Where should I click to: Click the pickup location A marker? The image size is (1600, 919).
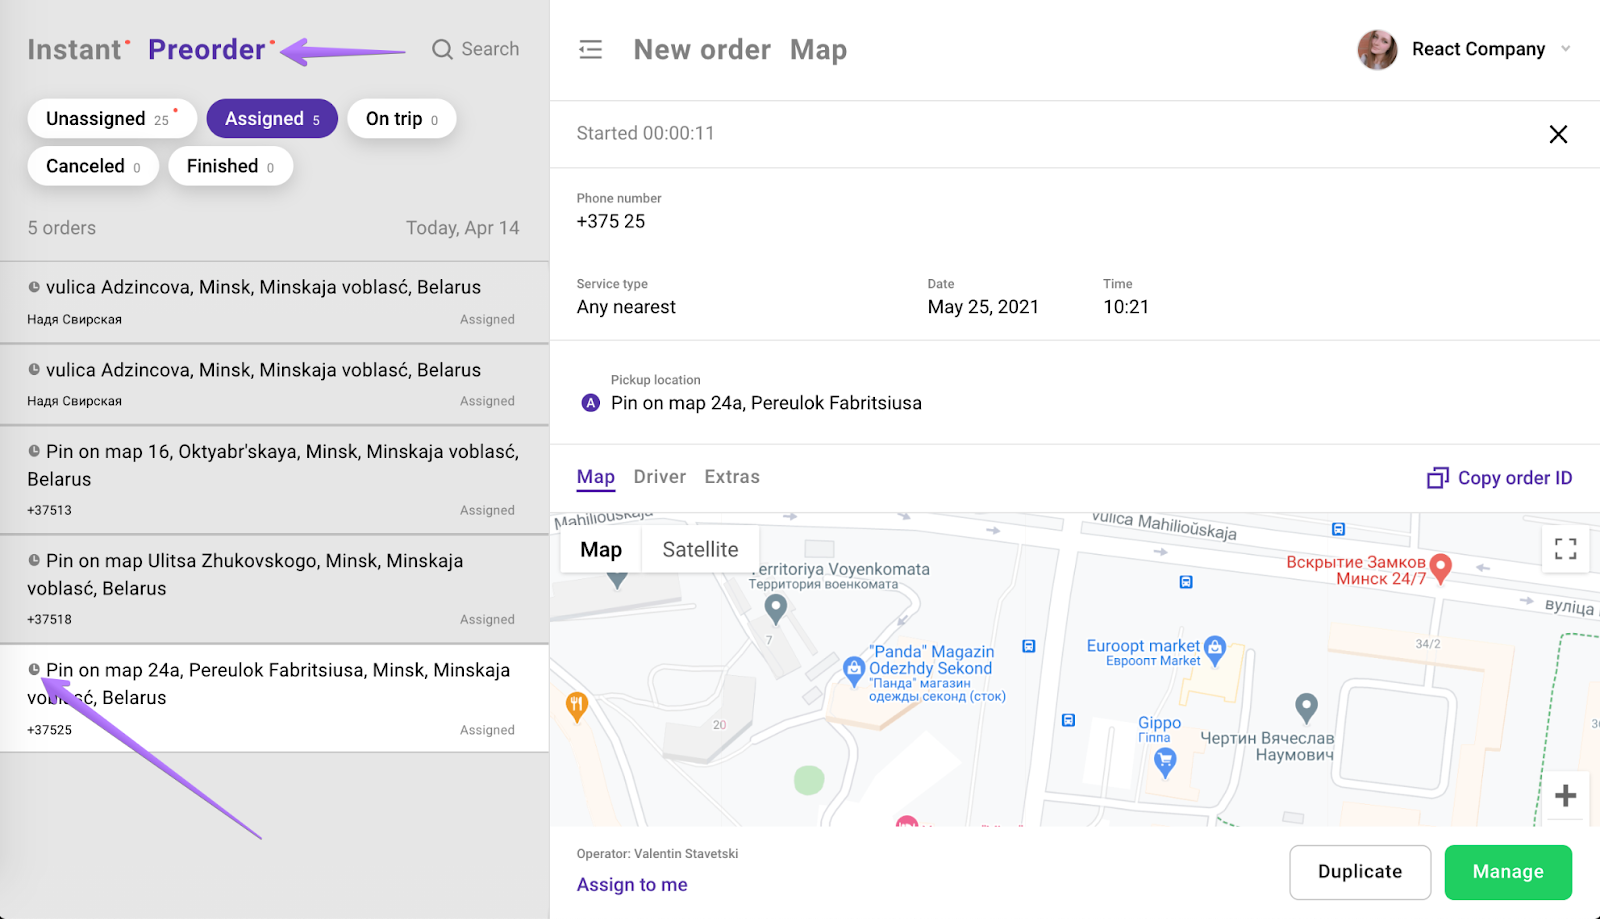591,403
